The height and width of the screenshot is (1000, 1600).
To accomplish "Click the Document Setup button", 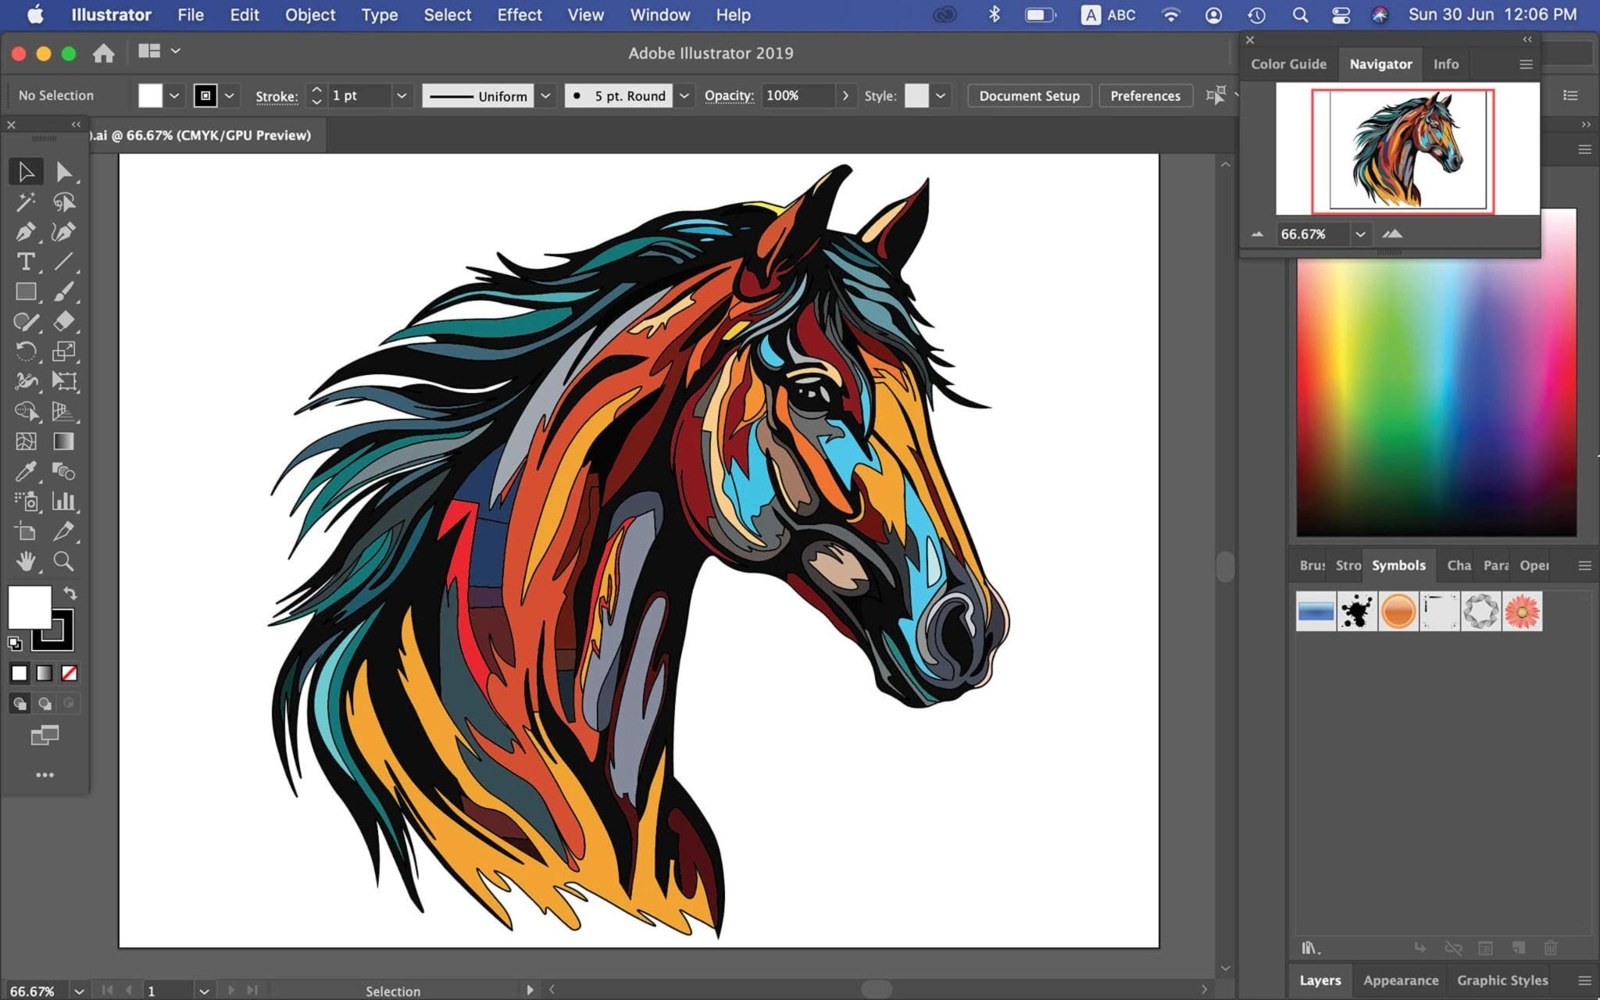I will click(x=1029, y=96).
